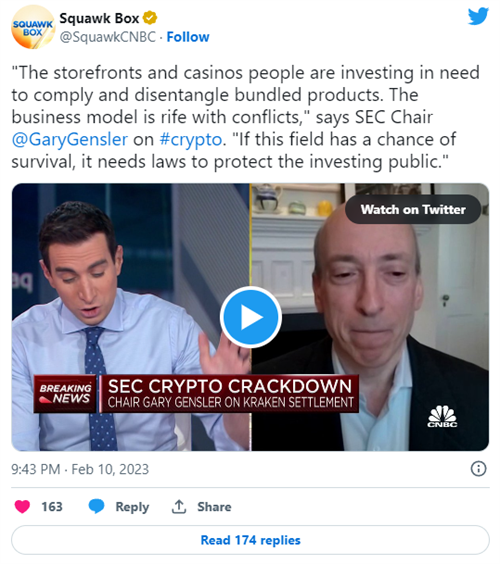Click the CNBC peacock logo in video
Image resolution: width=500 pixels, height=564 pixels.
[x=442, y=416]
